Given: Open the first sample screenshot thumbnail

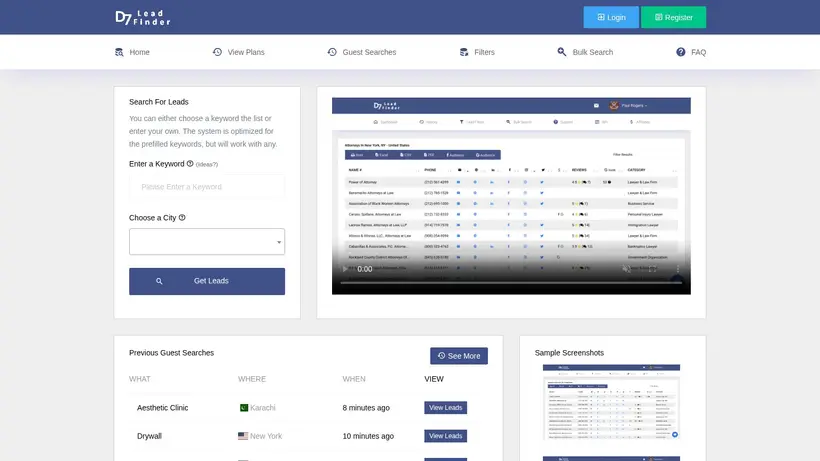Looking at the screenshot, I should (x=611, y=402).
